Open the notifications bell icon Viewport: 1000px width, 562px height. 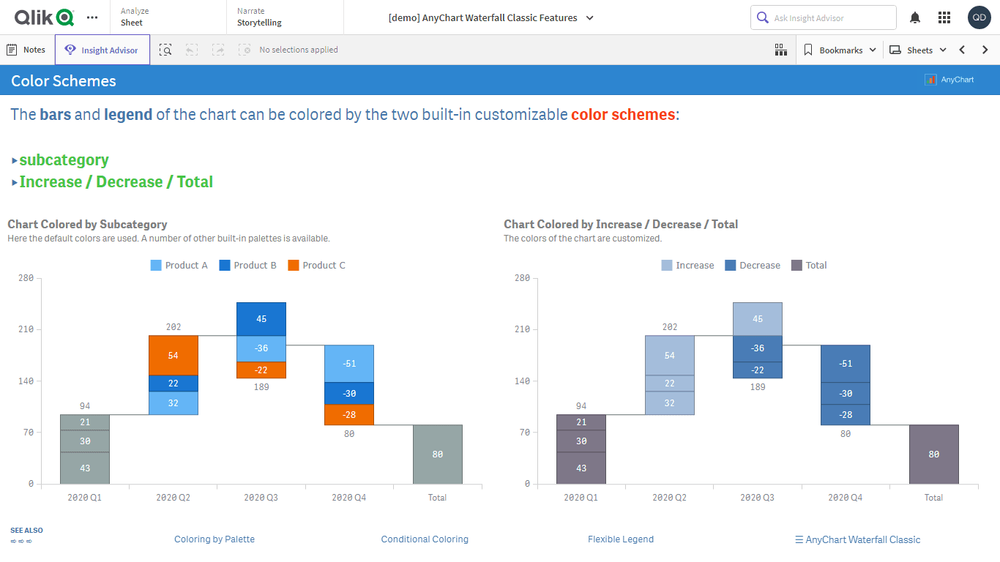(x=915, y=18)
